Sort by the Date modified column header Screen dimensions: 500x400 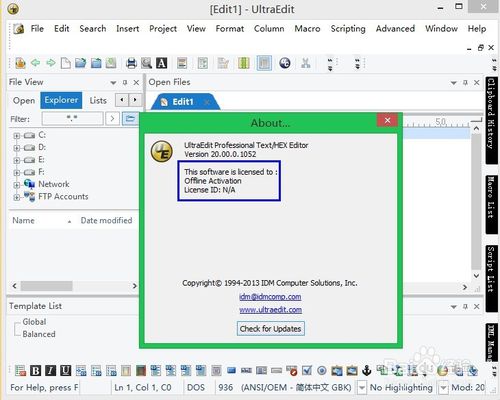(x=106, y=220)
